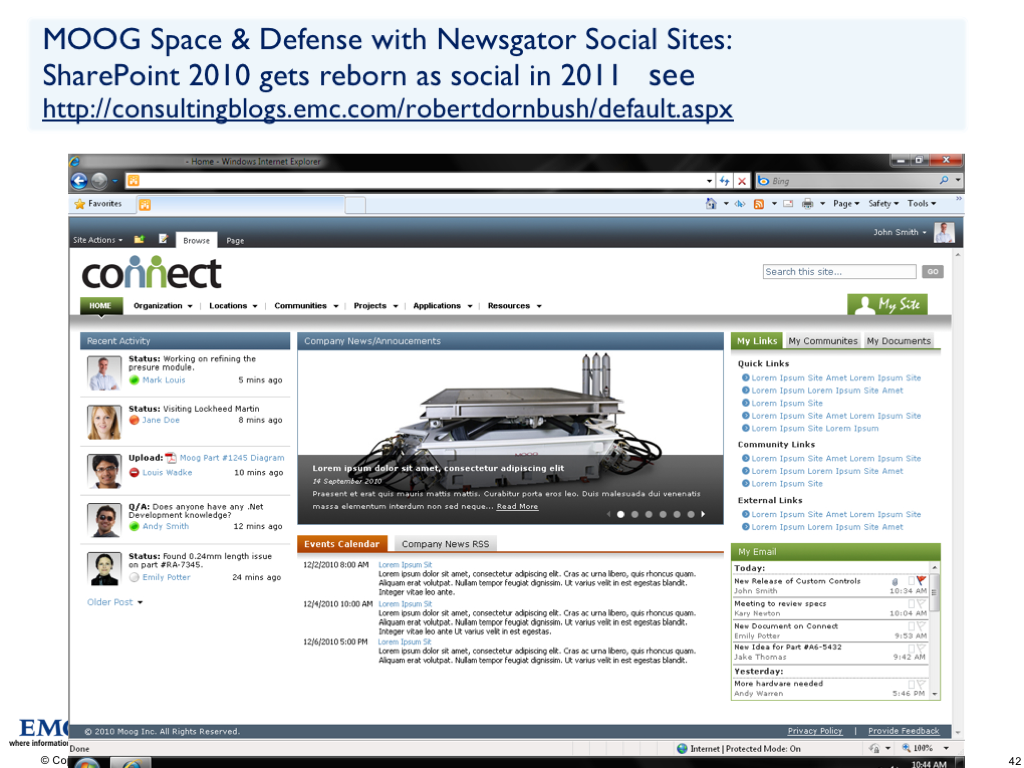Click the green HOME navigation button

click(x=101, y=306)
